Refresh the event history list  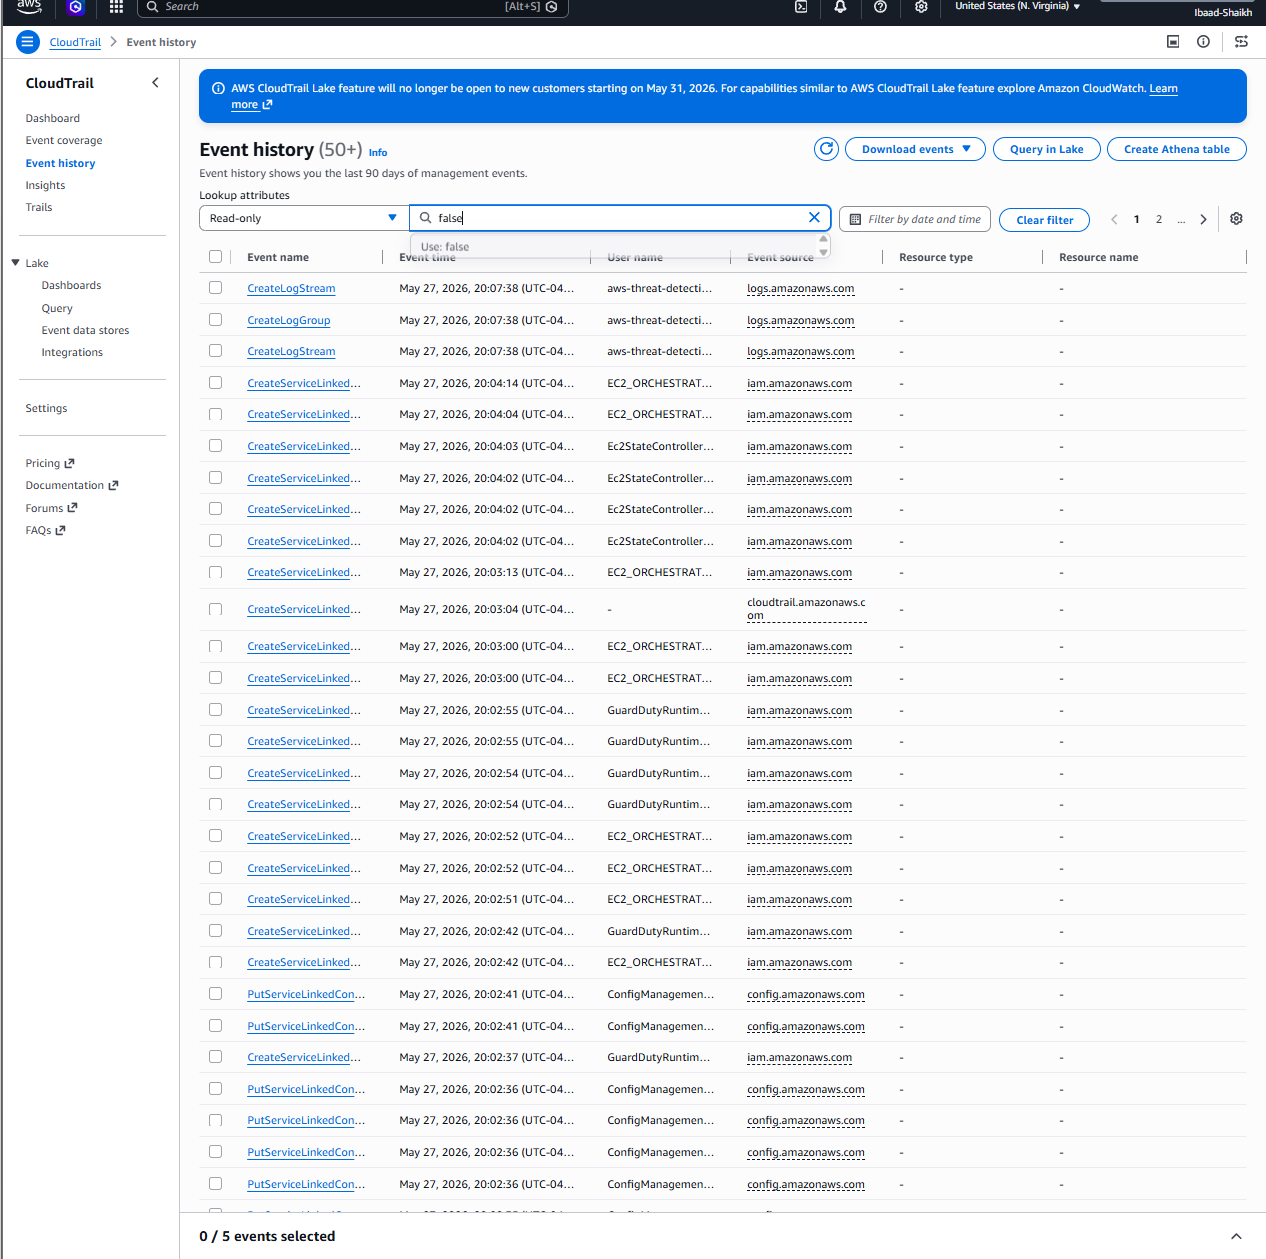coord(826,149)
